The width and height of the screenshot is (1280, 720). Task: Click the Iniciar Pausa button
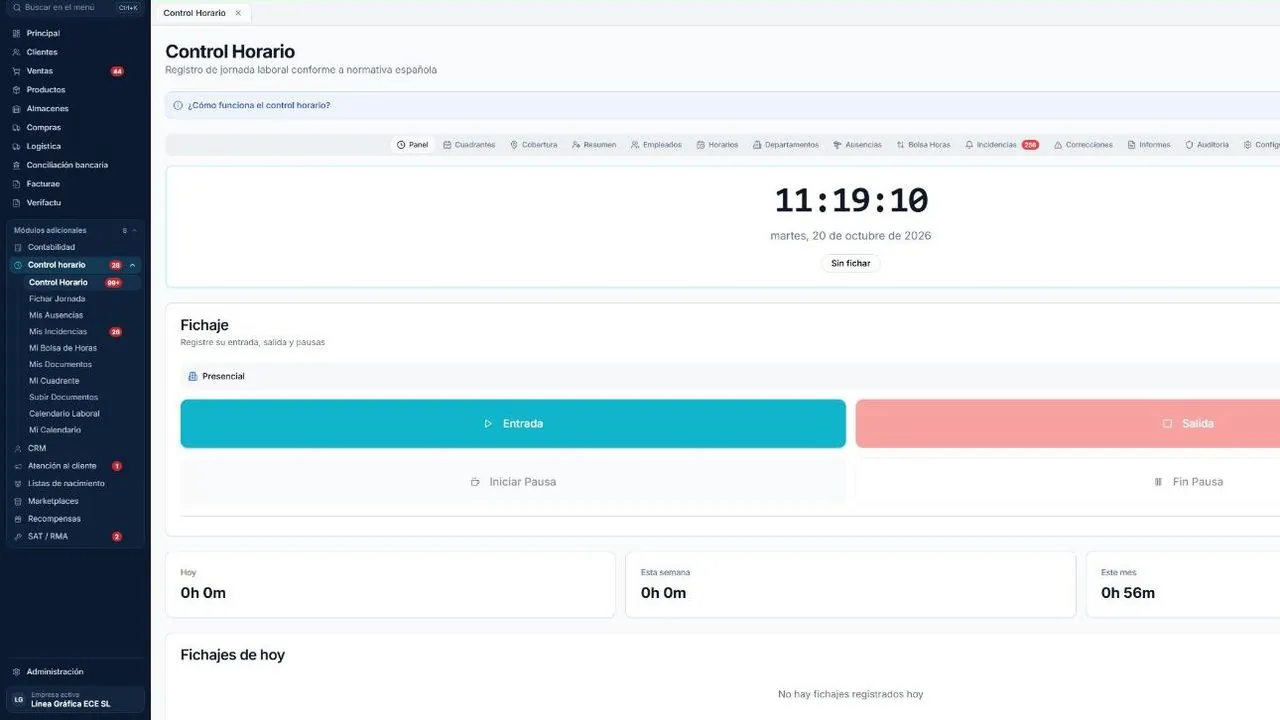(513, 482)
